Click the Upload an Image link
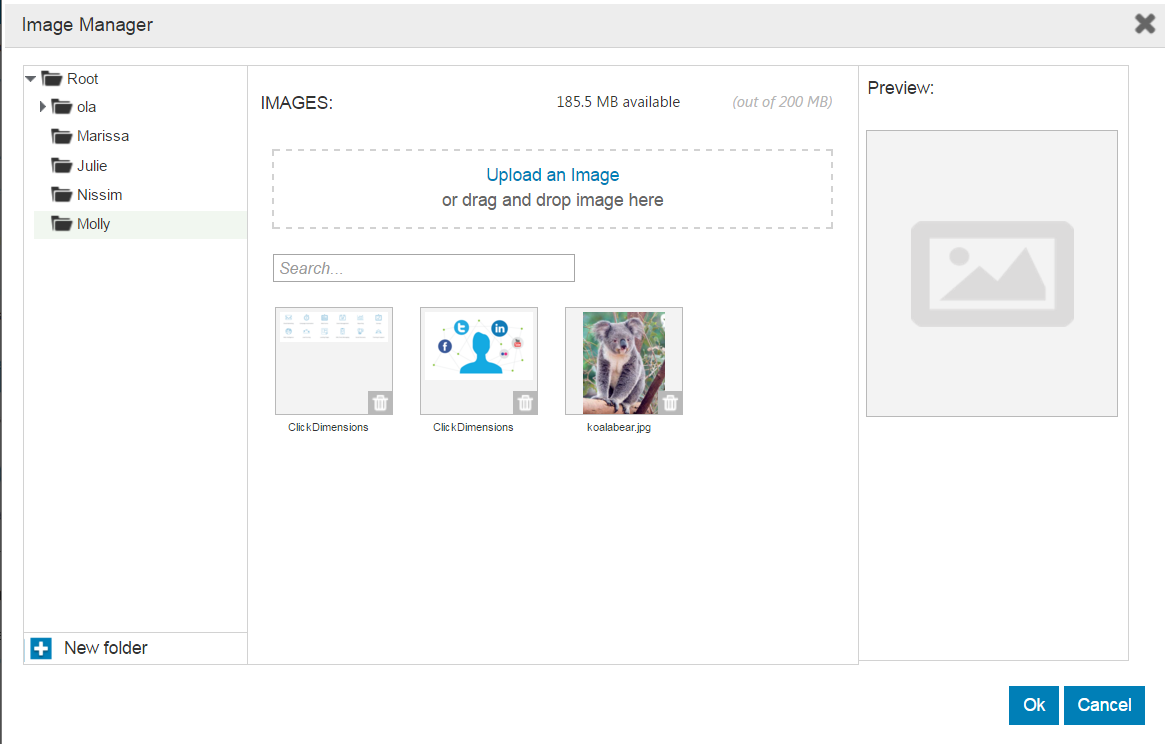The width and height of the screenshot is (1169, 744). [552, 175]
